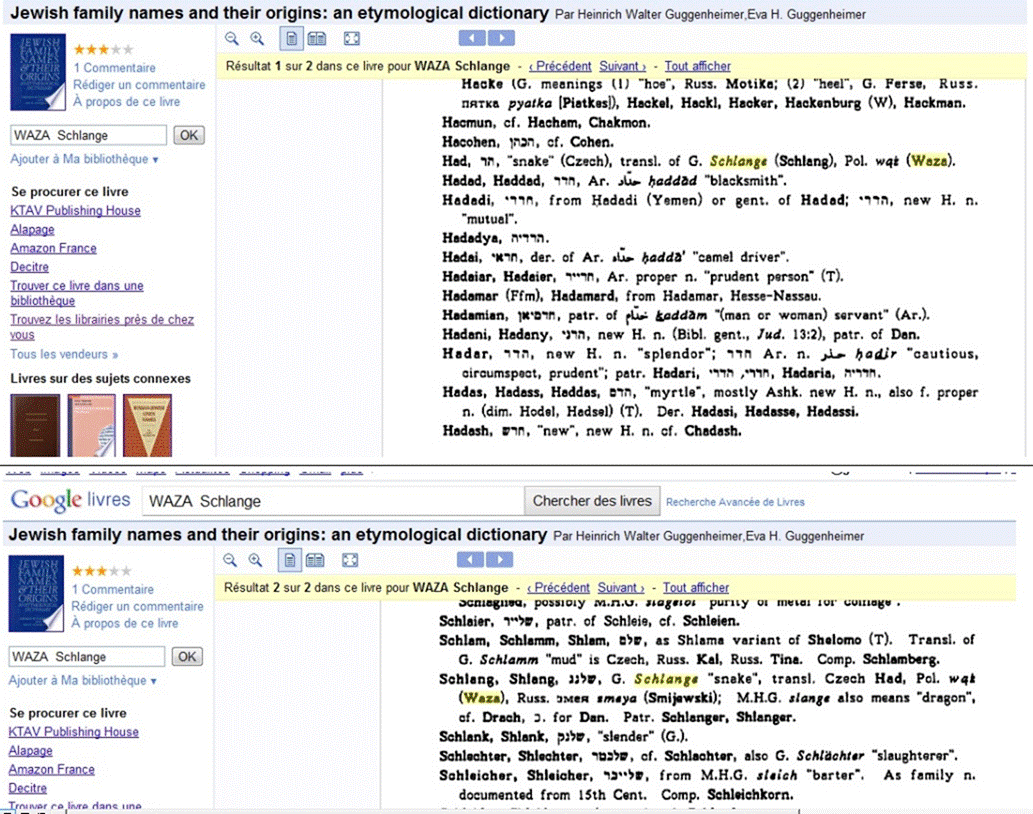The height and width of the screenshot is (814, 1033).
Task: Zoom in on the Résultat 2 viewer
Action: (255, 560)
